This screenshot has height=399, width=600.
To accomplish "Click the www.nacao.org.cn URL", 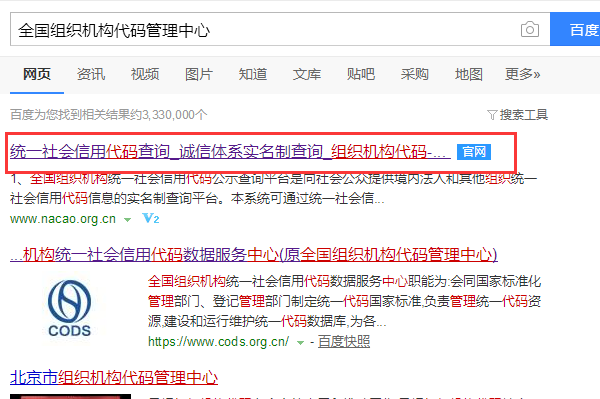I will click(x=63, y=219).
